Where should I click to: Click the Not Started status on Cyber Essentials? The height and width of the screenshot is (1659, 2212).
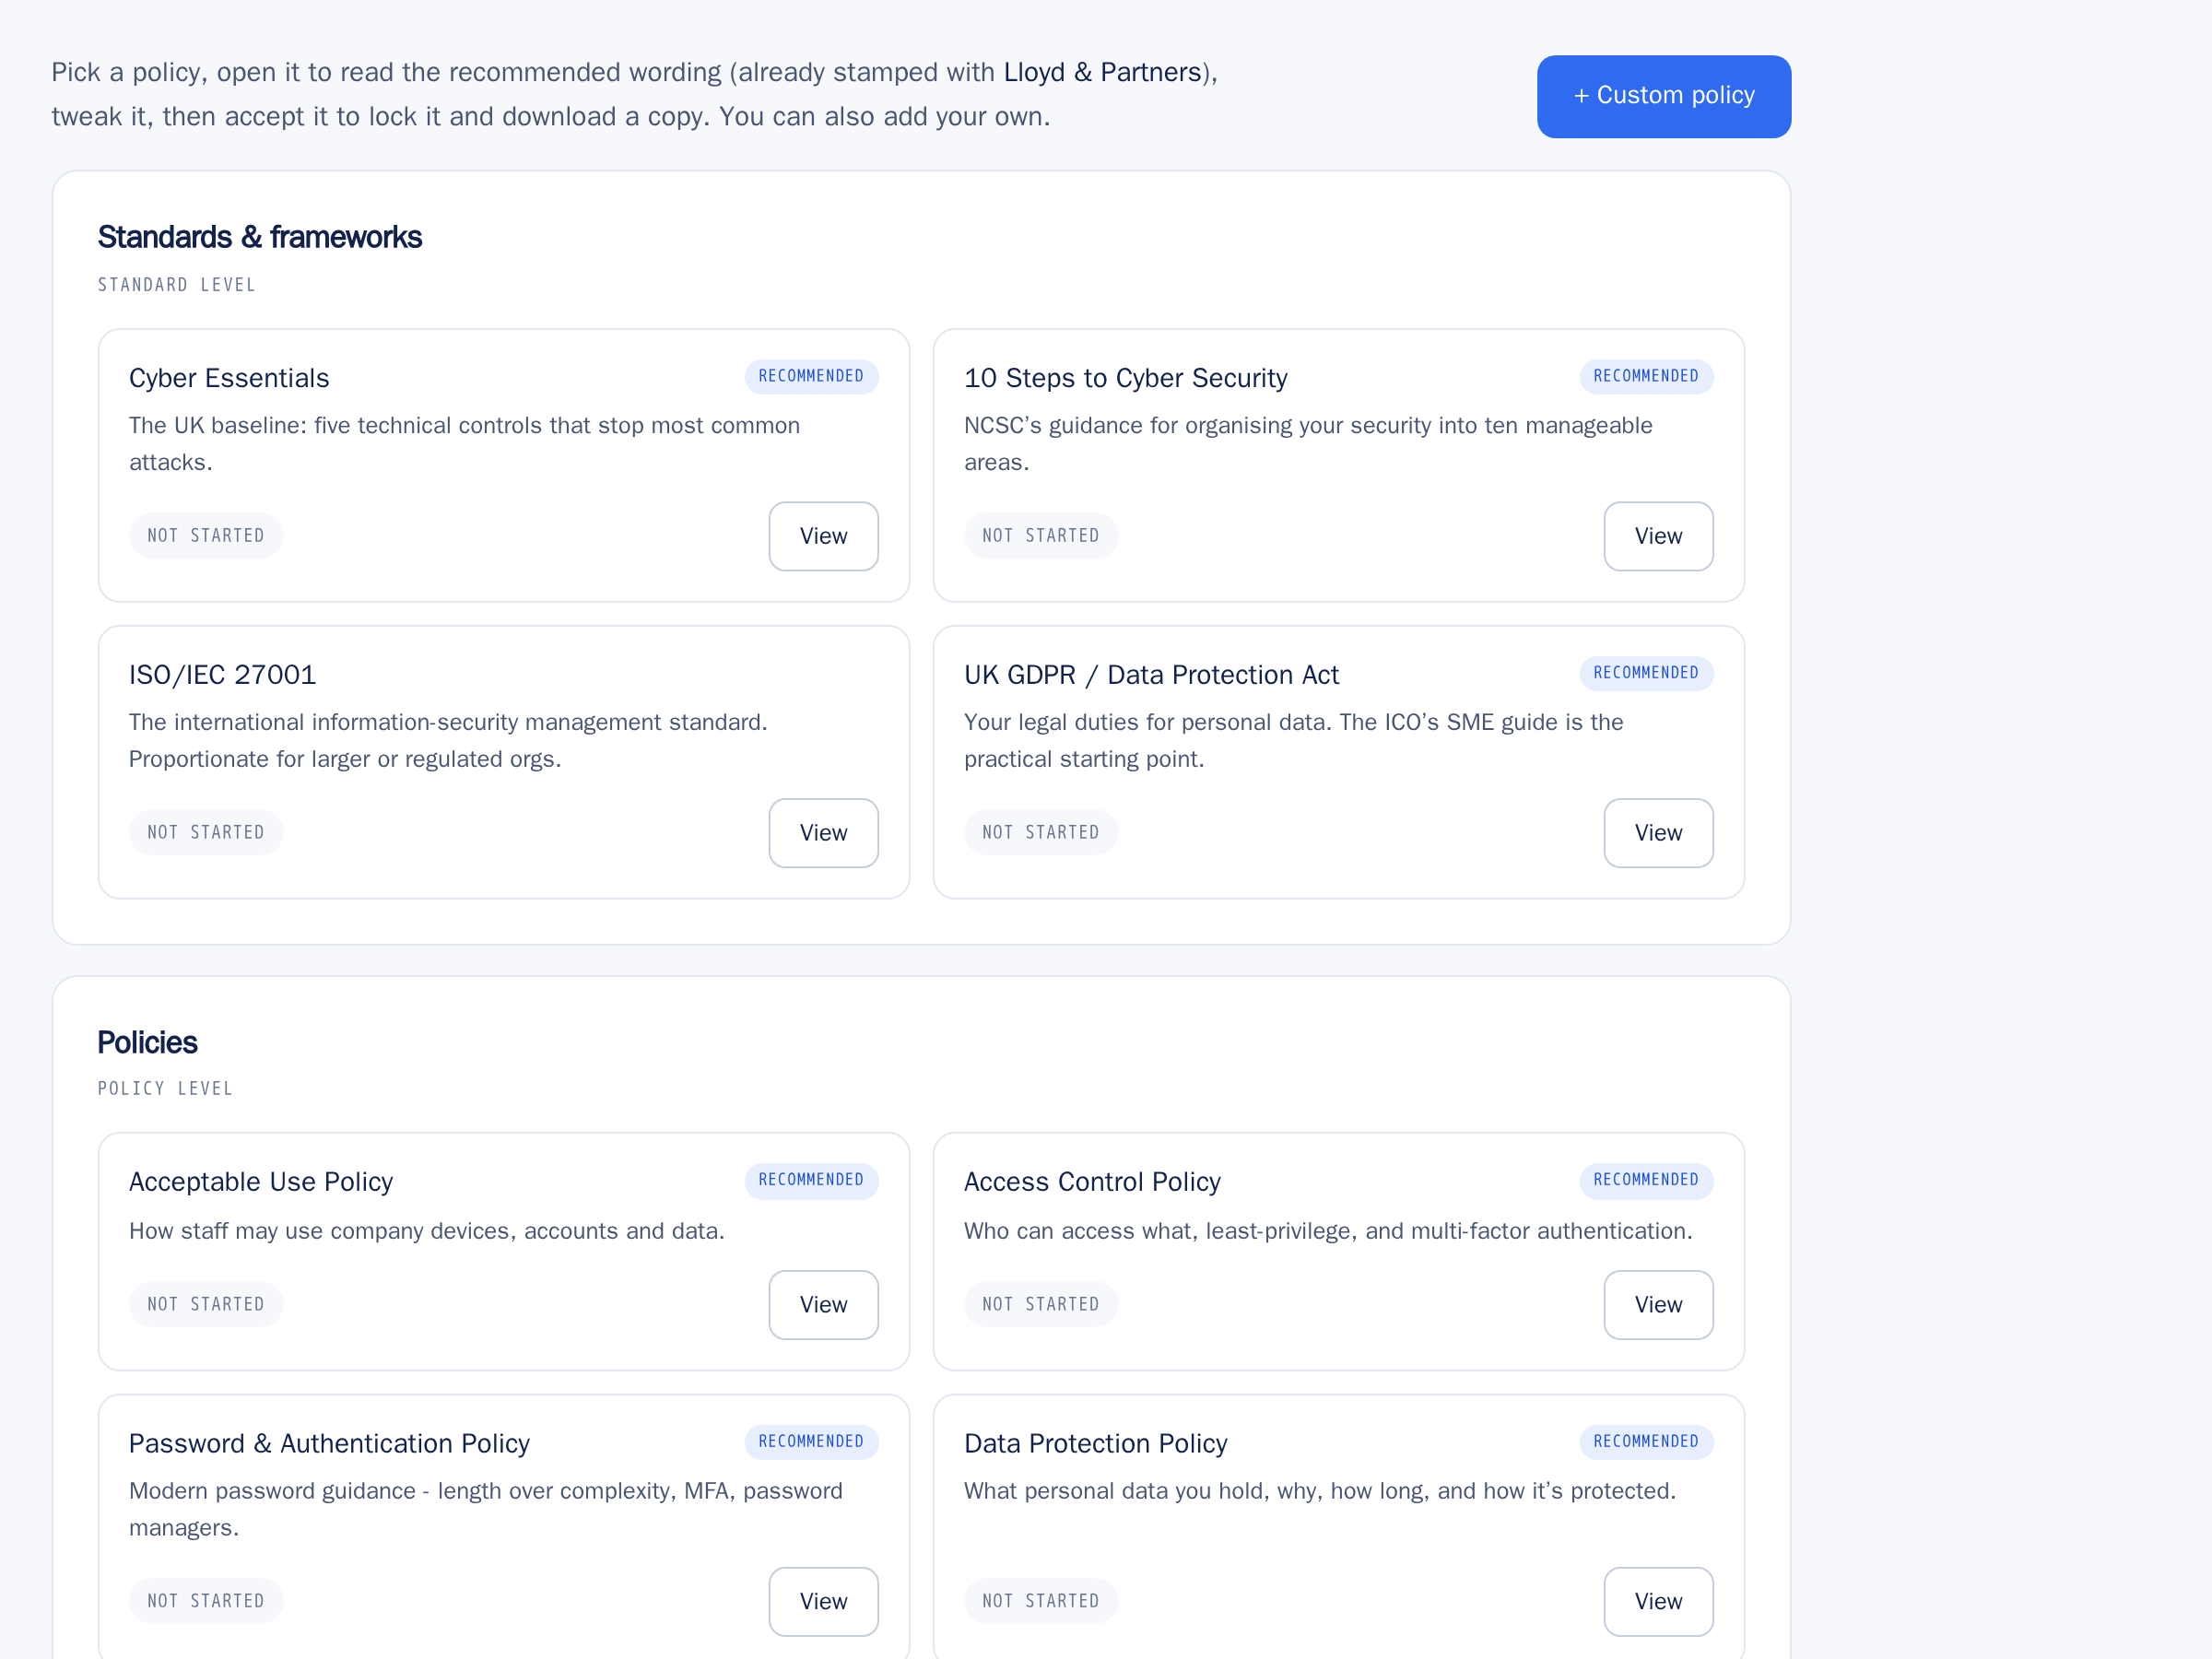point(206,536)
